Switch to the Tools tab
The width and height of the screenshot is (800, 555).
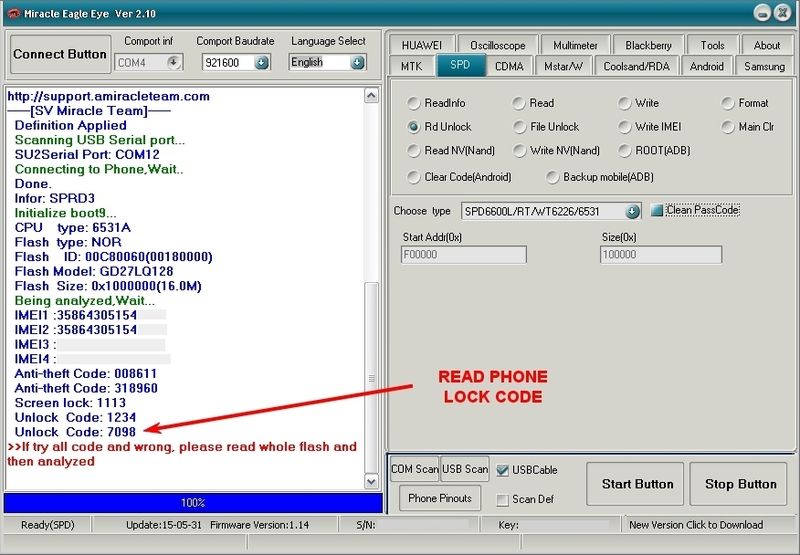712,45
